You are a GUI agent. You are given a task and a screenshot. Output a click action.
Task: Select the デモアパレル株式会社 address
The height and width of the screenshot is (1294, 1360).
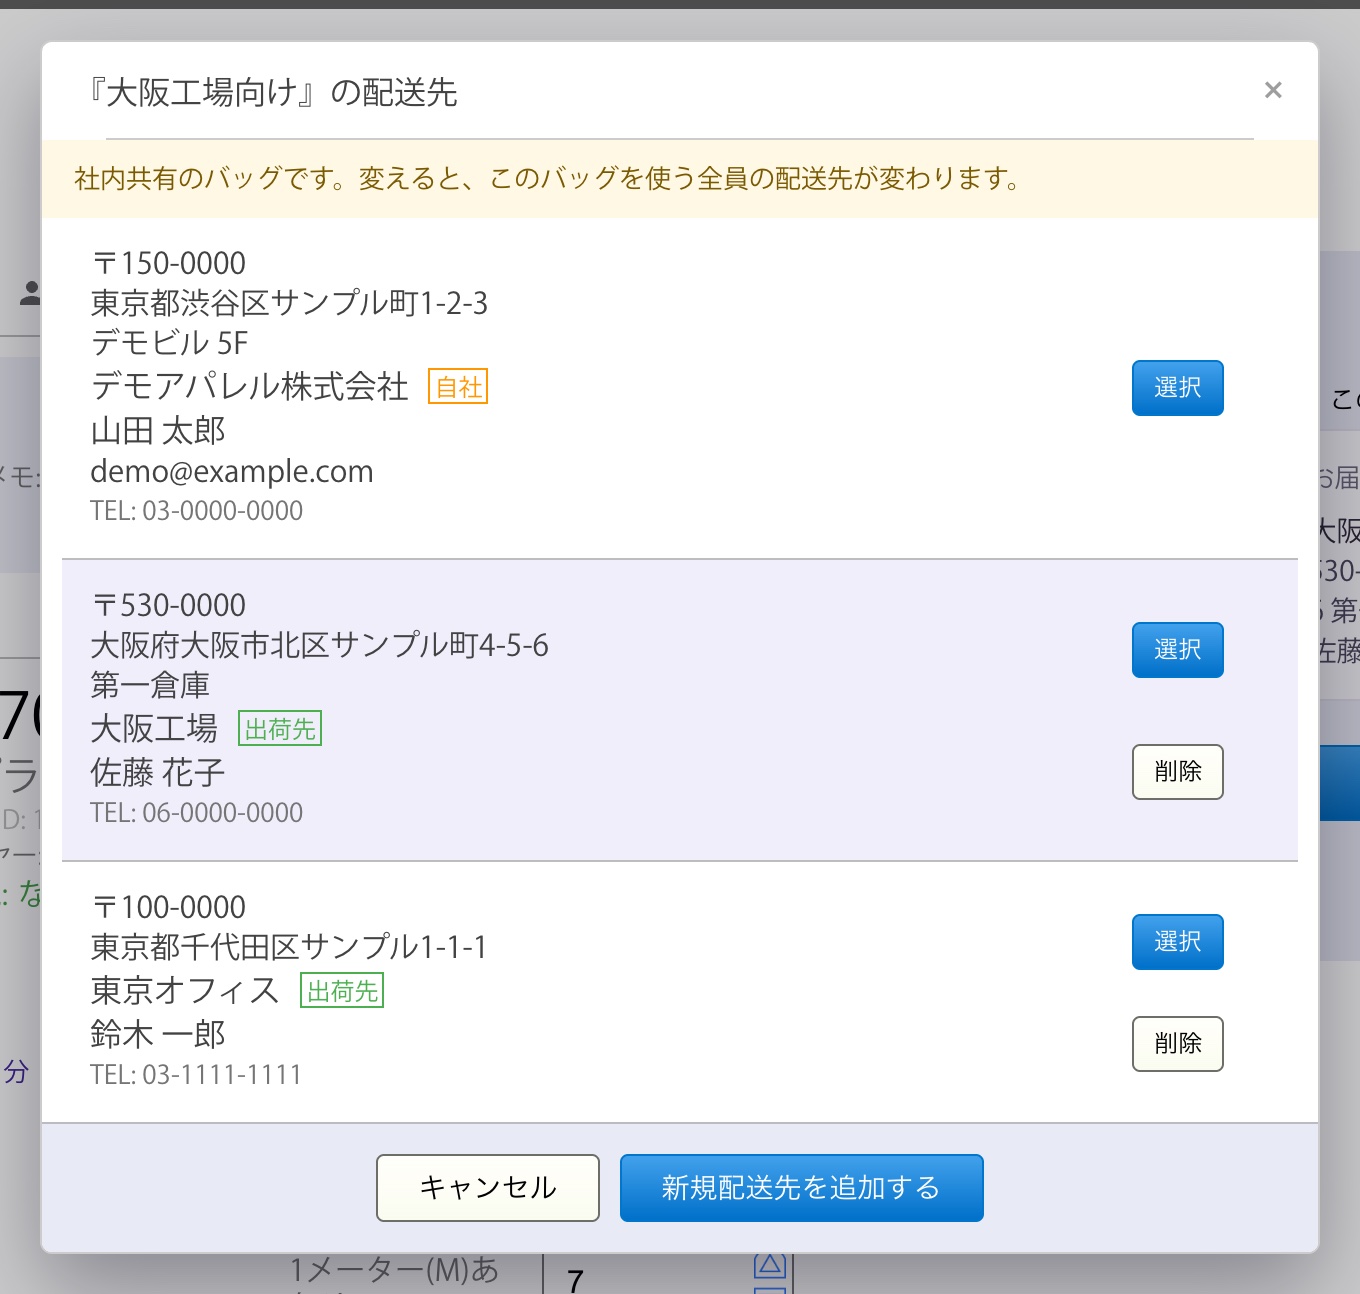click(1177, 388)
